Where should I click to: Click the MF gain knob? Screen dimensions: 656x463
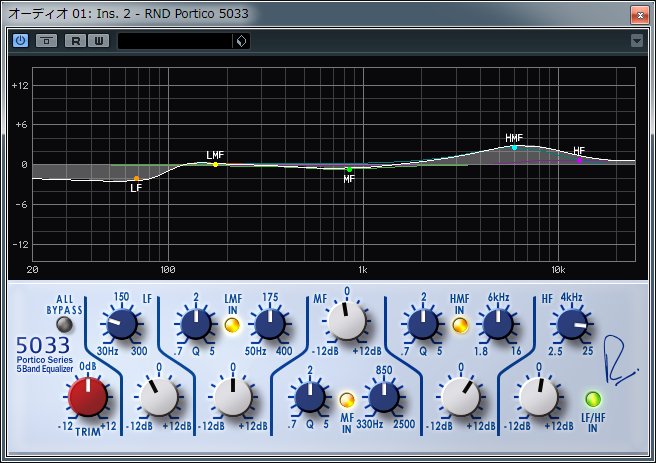pos(347,321)
